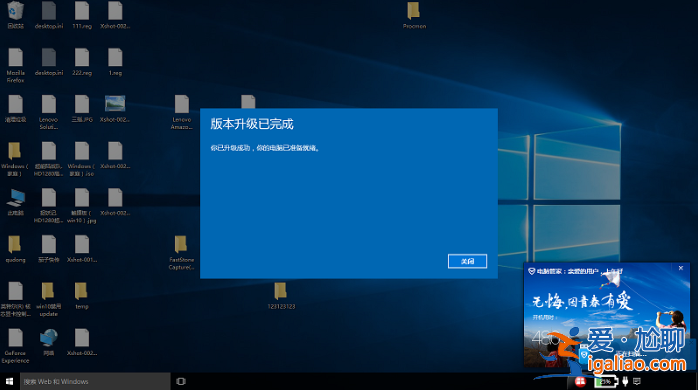The image size is (698, 391).
Task: Open the This PC computer icon
Action: coord(16,198)
